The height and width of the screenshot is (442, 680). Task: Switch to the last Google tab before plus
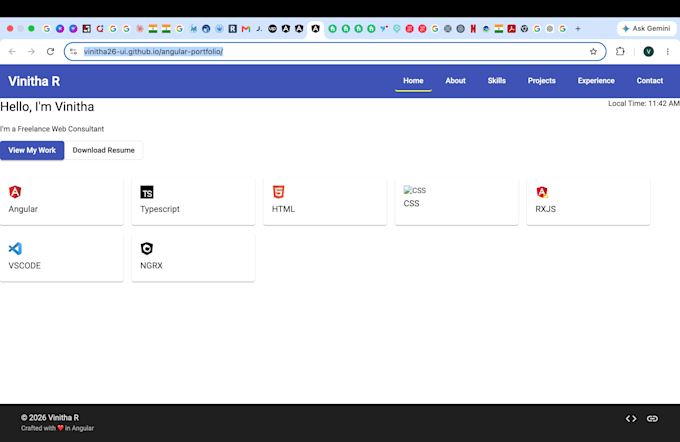pos(562,29)
